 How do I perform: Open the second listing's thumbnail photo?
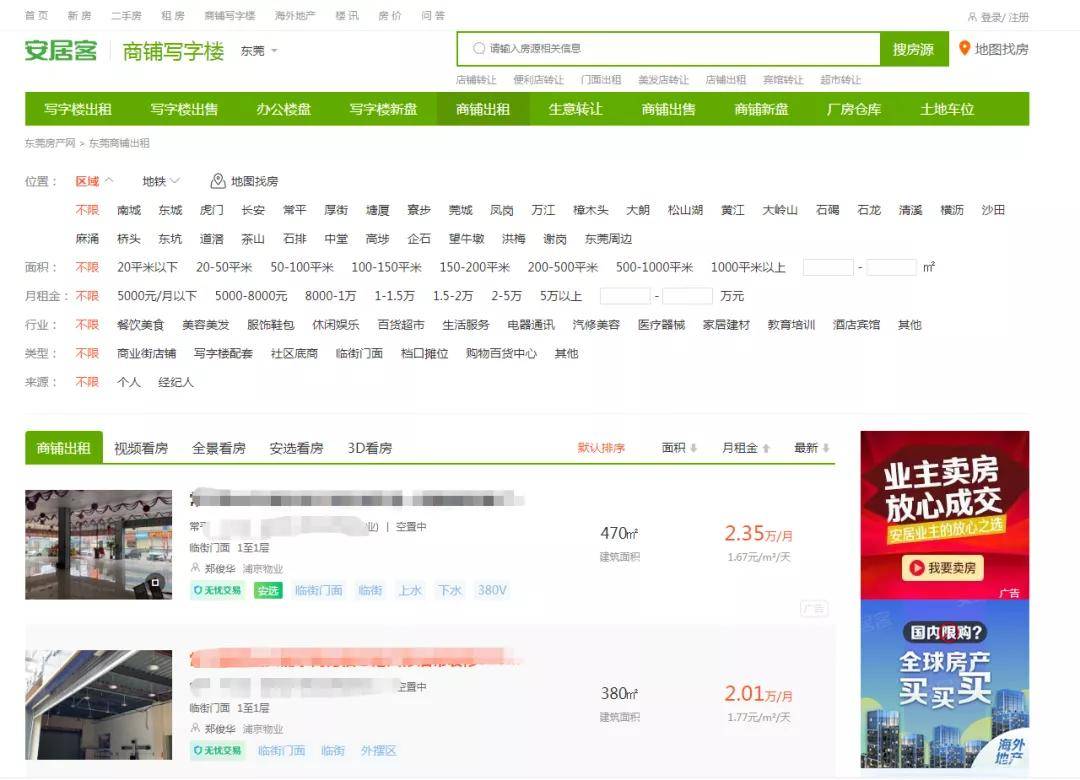[98, 704]
